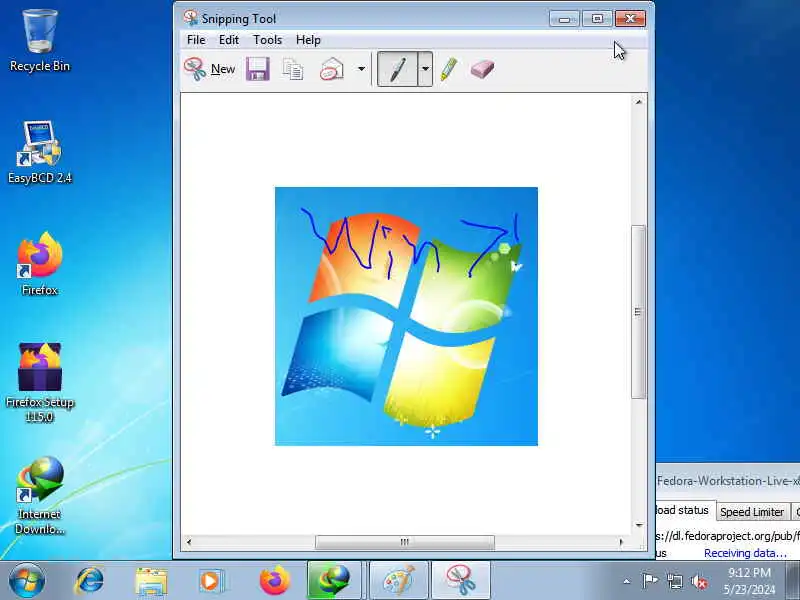Image resolution: width=800 pixels, height=600 pixels.
Task: Select the Recycle Bin desktop icon
Action: point(40,41)
